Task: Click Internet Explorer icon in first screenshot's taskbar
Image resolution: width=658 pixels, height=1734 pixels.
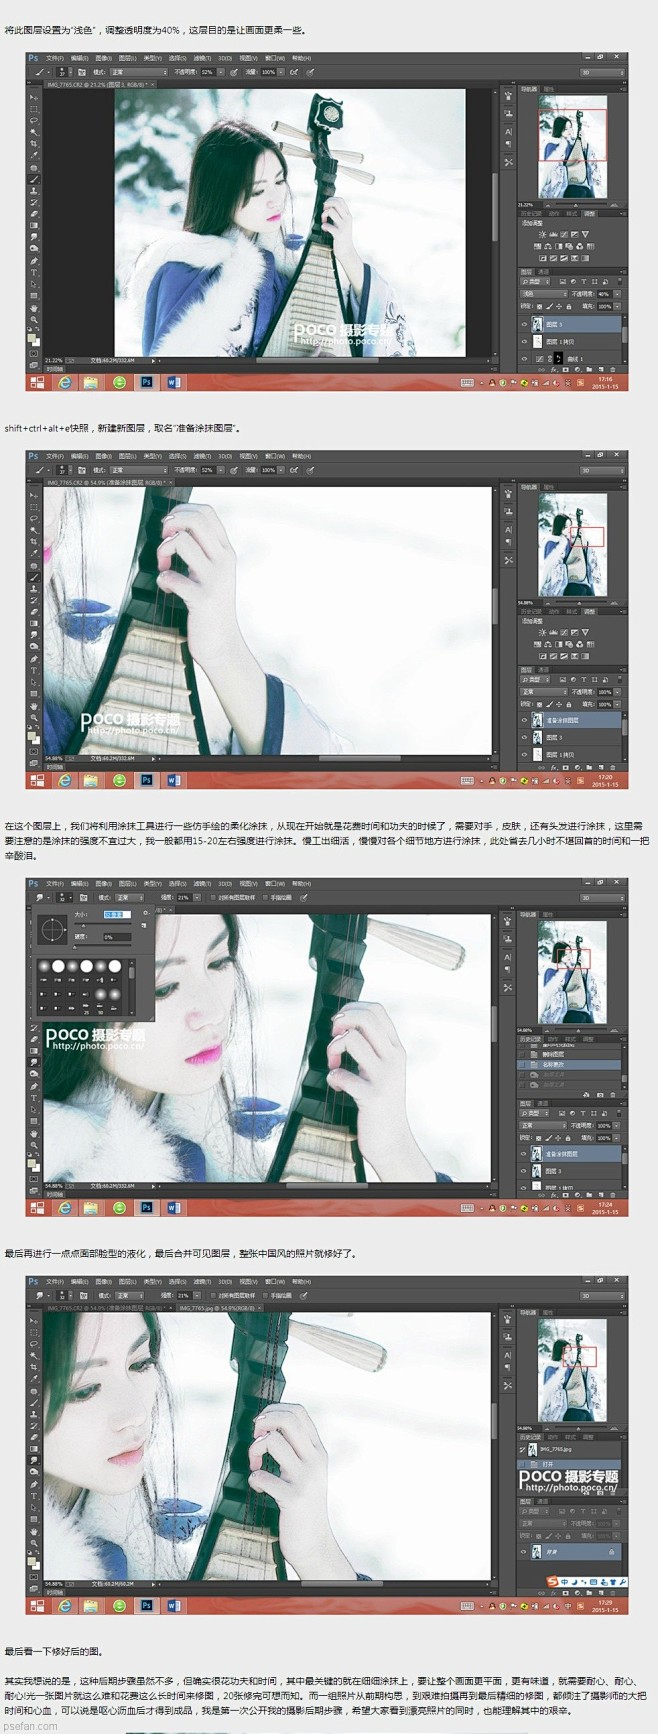Action: tap(65, 382)
